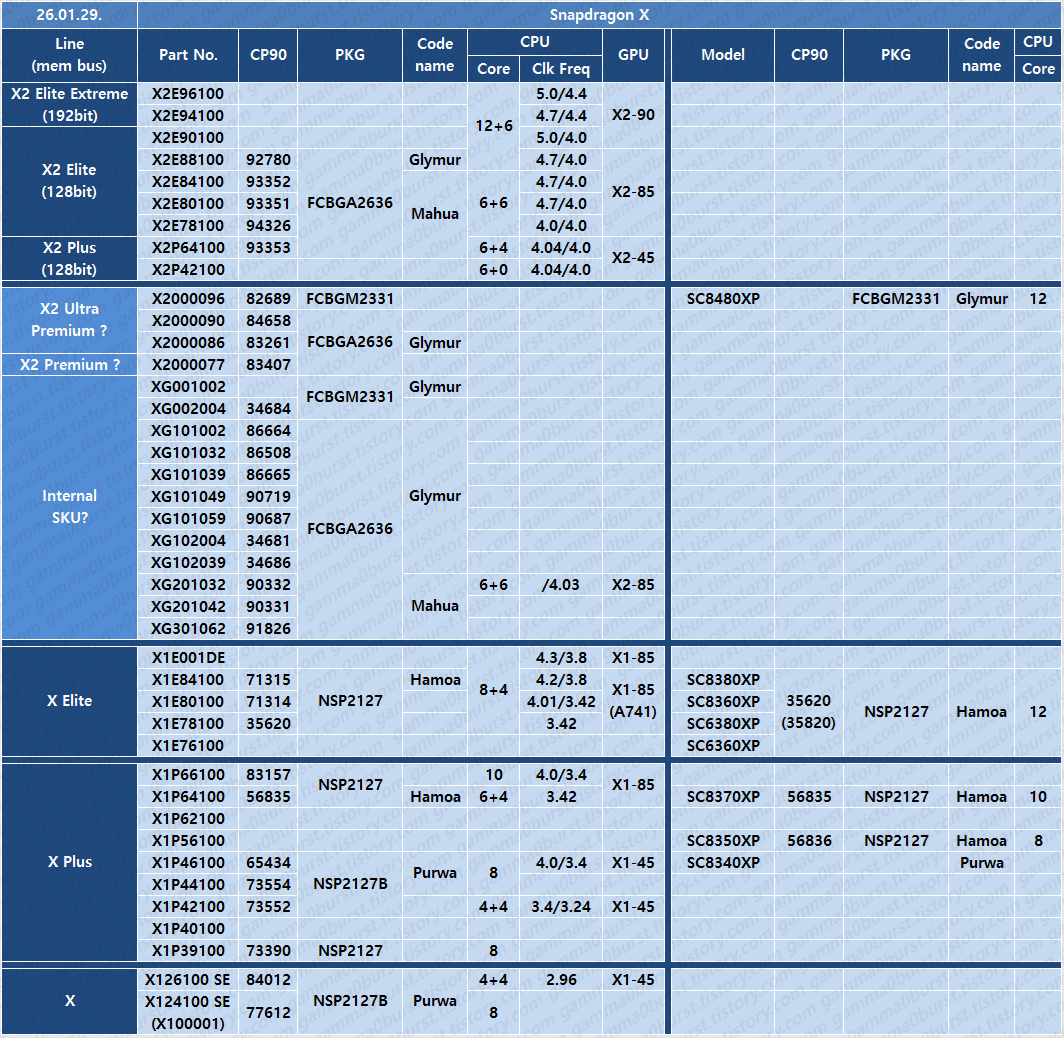Viewport: 1064px width, 1038px height.
Task: Click part number XG101059
Action: tap(188, 519)
